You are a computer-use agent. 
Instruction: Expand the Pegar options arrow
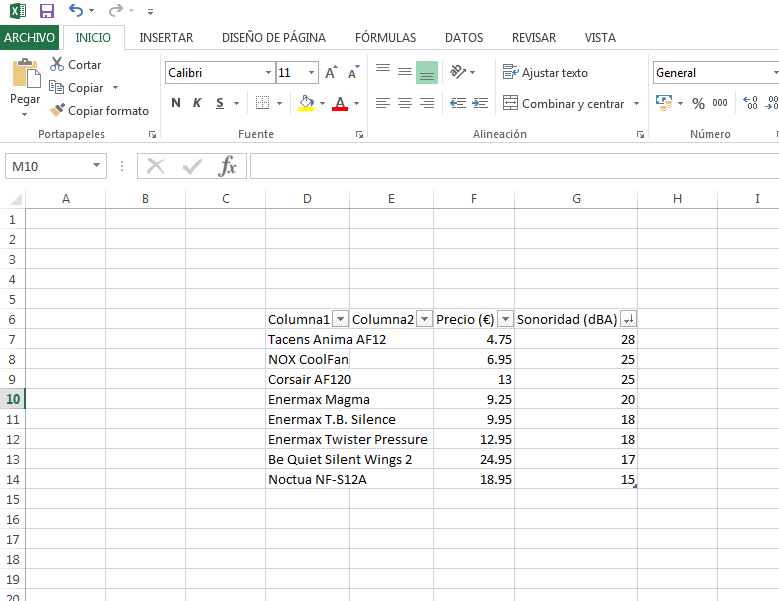[24, 115]
